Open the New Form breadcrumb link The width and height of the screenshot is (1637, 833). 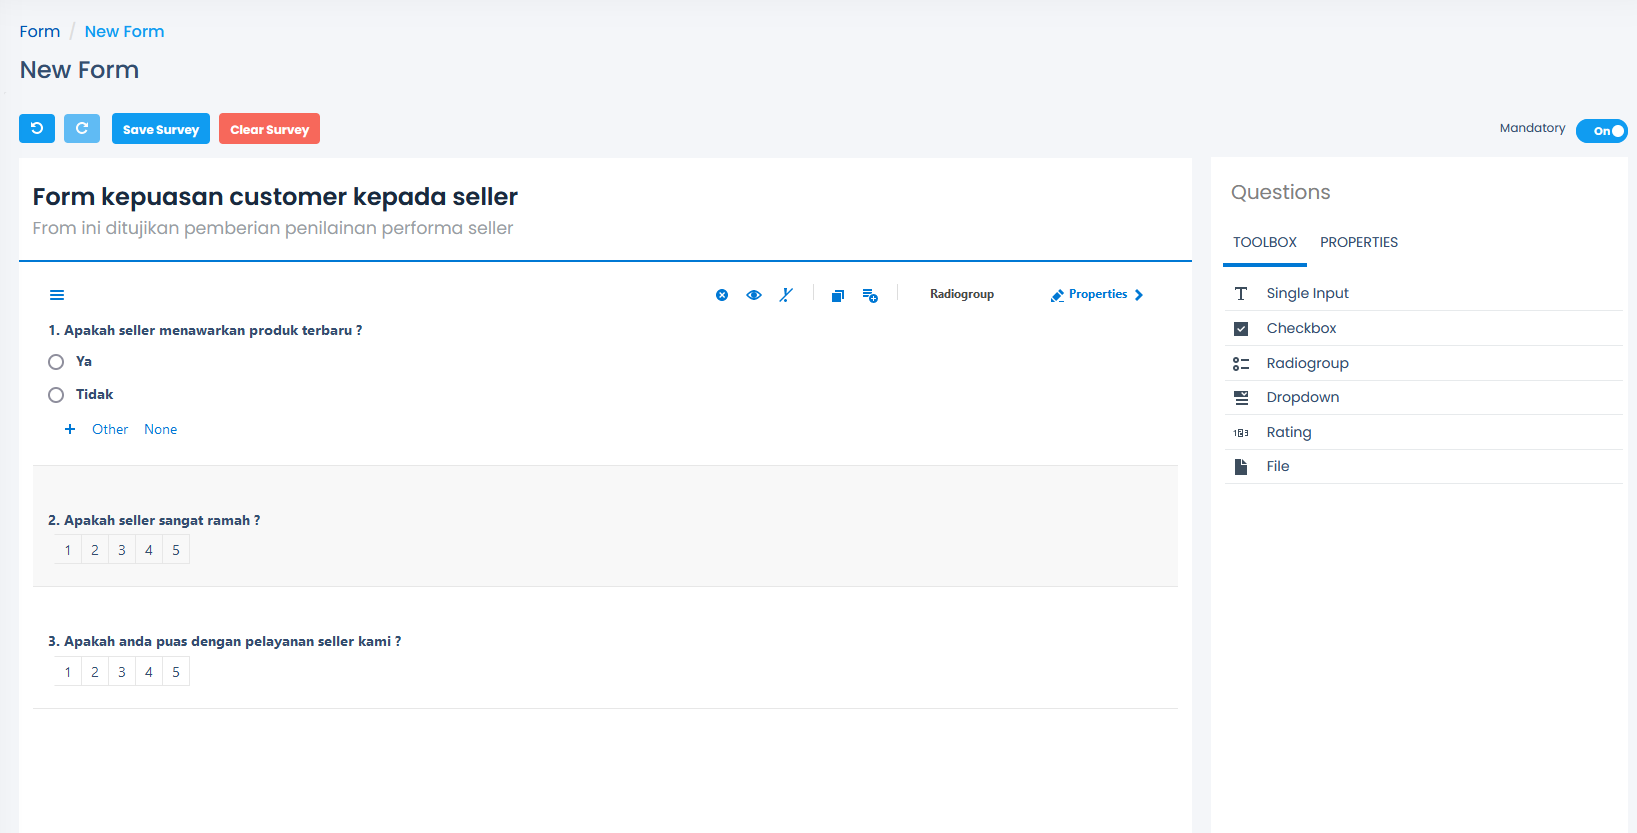pos(124,31)
